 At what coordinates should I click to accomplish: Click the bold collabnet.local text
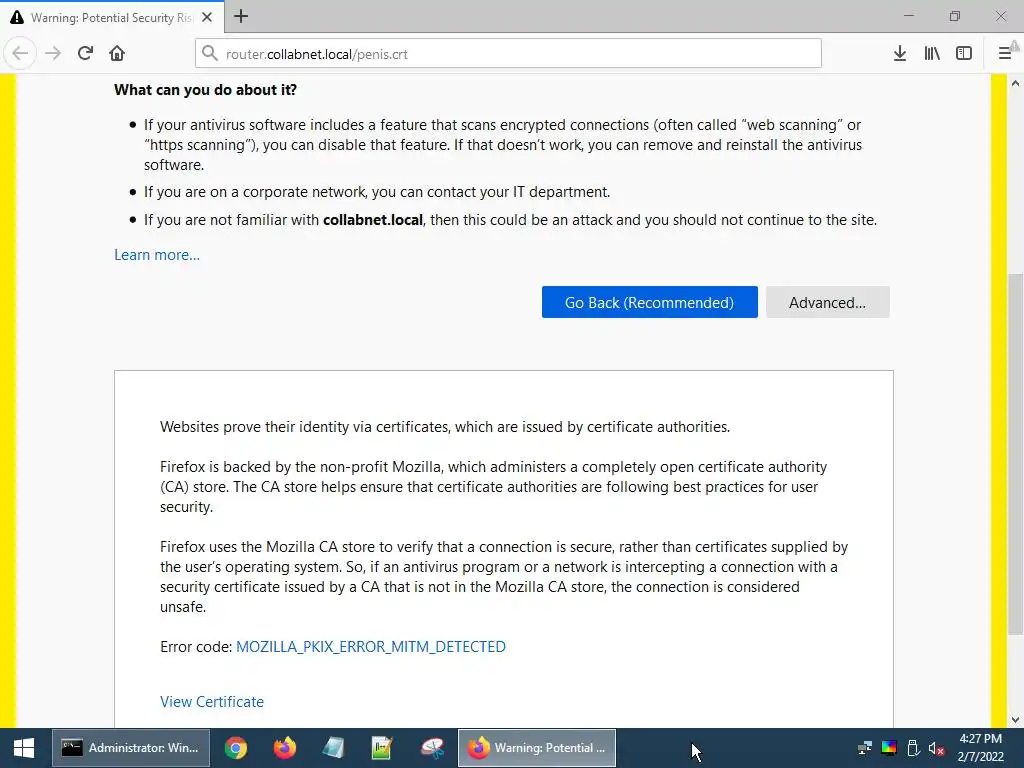(x=373, y=220)
